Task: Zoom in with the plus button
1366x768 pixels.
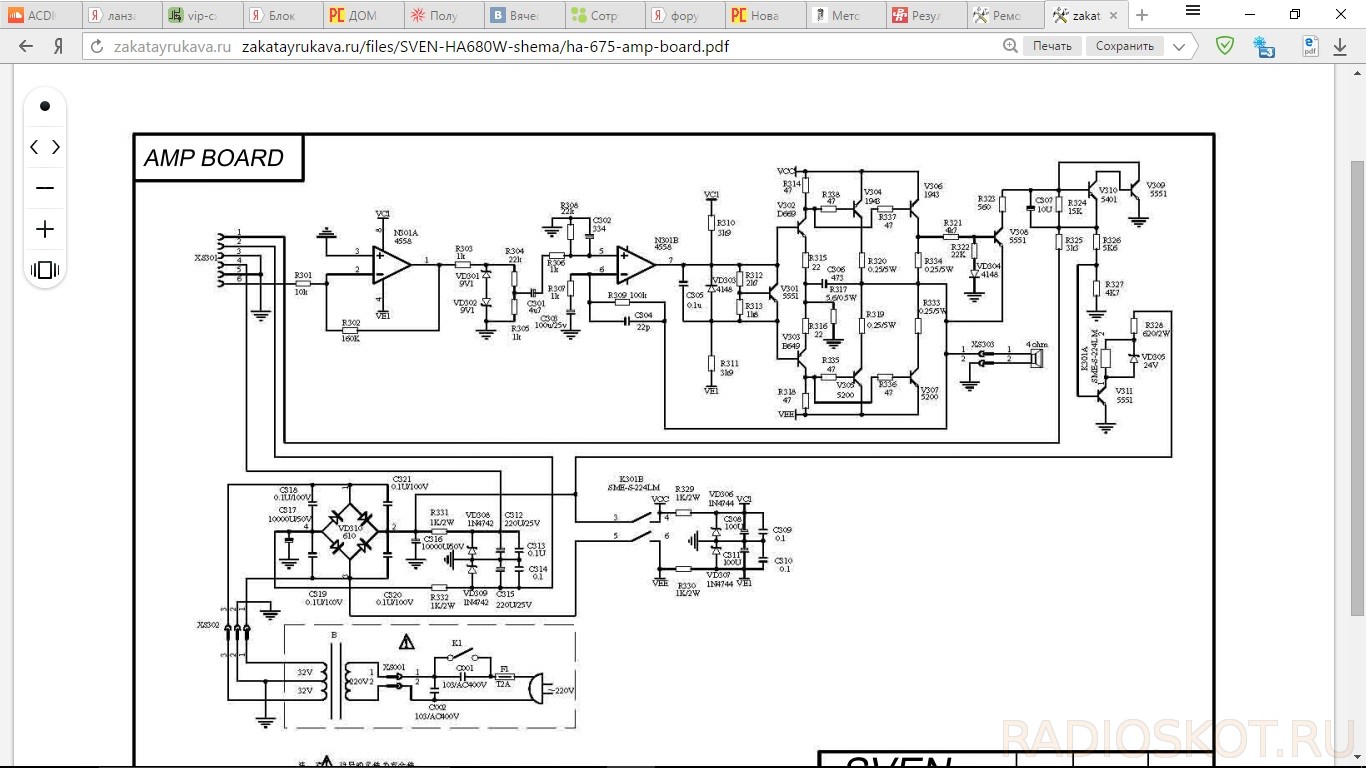Action: pyautogui.click(x=45, y=229)
